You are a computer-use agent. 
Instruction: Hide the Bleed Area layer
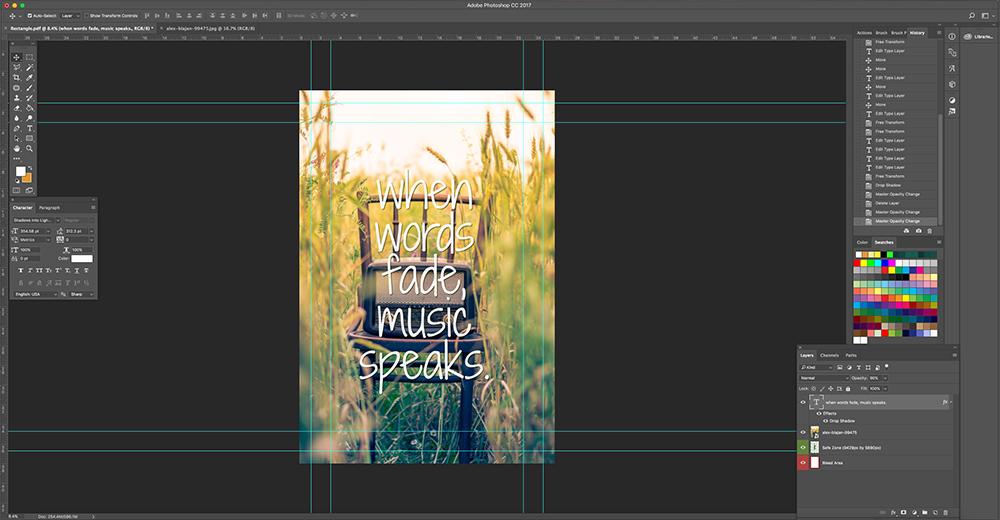[802, 463]
